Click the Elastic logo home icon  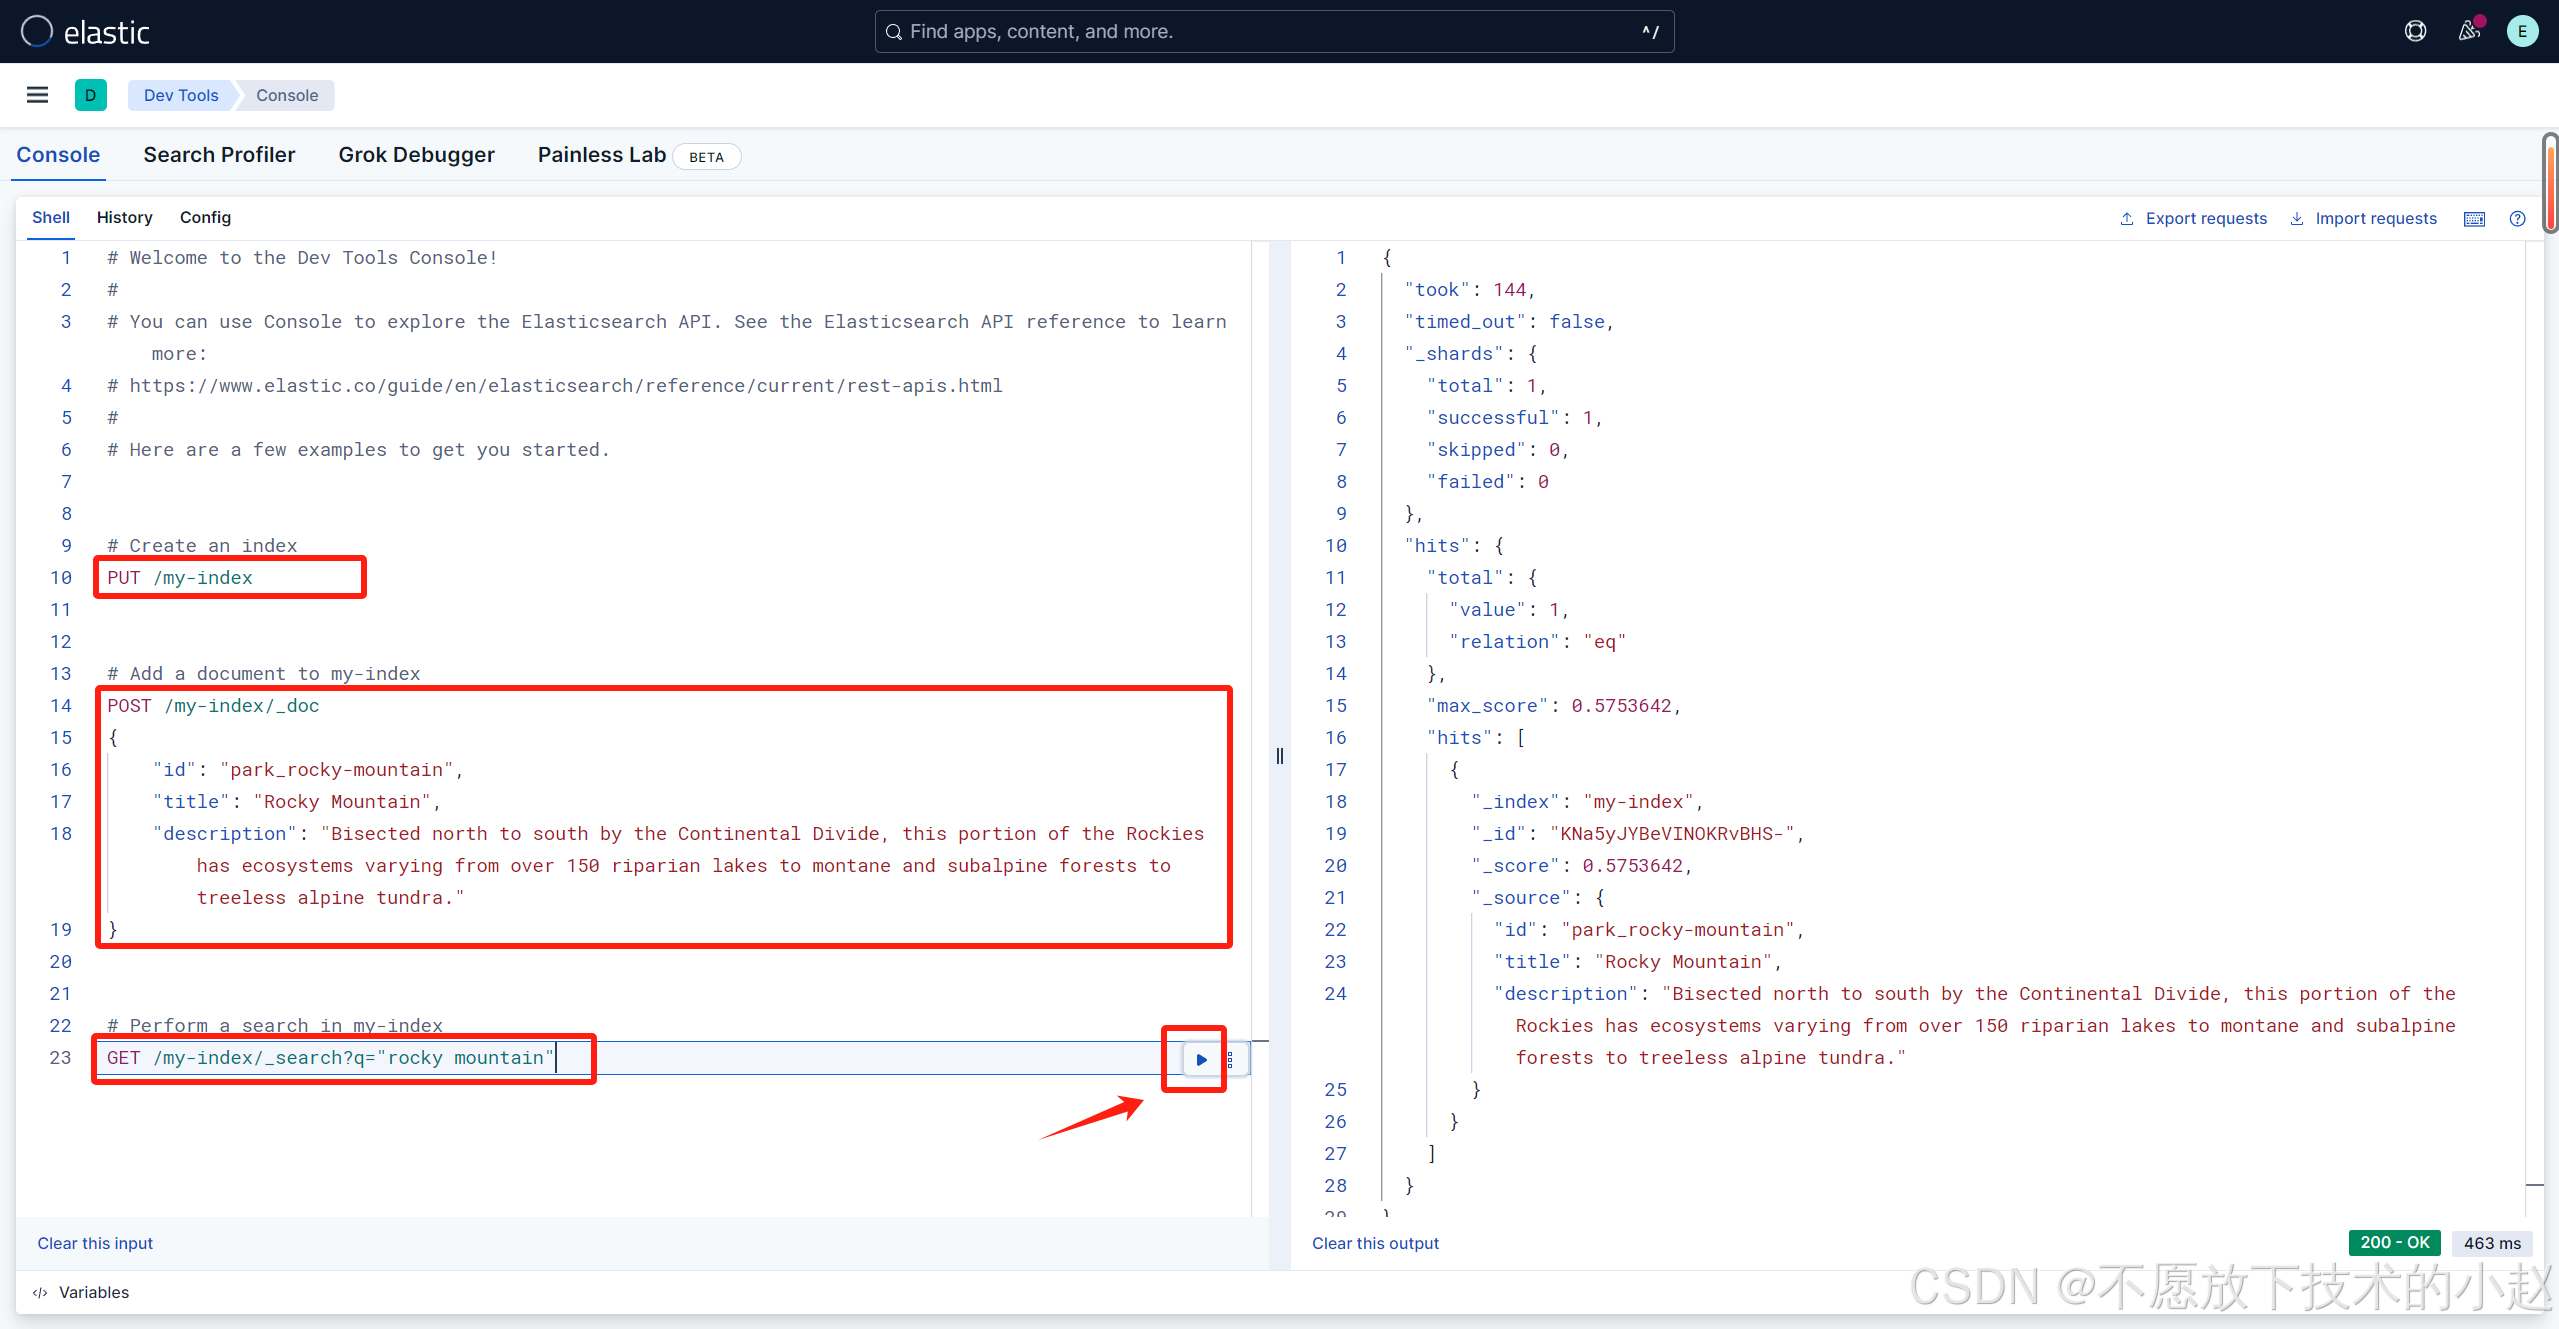coord(37,31)
